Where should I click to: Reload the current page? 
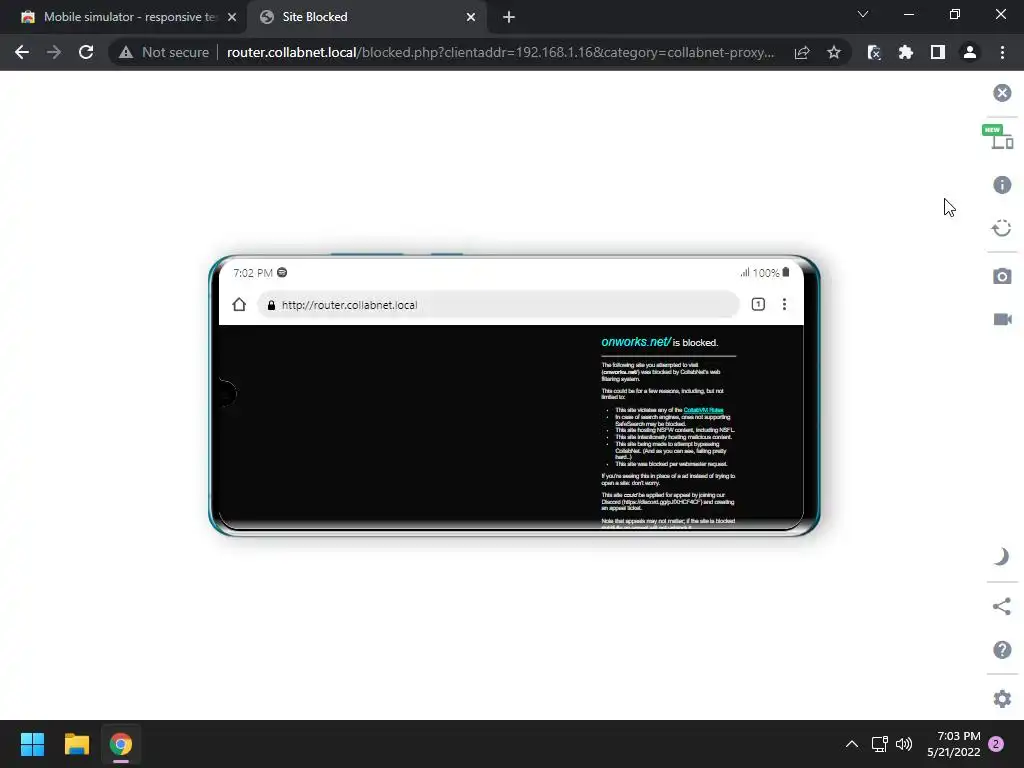click(x=86, y=52)
